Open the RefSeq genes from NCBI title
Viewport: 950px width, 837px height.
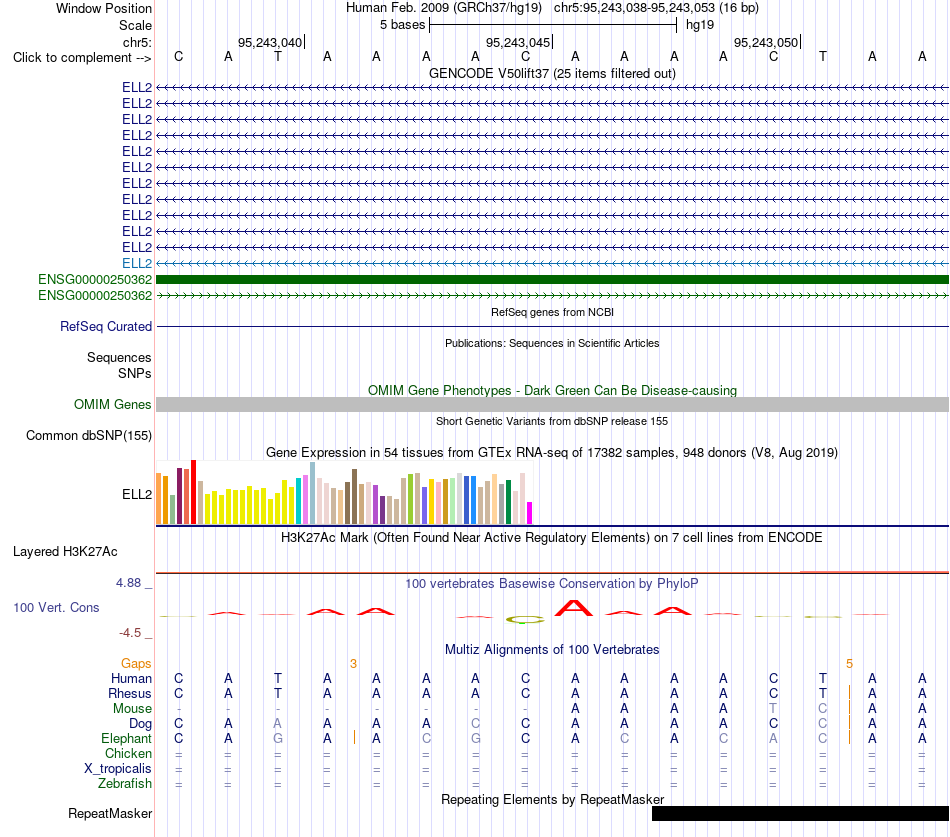552,312
